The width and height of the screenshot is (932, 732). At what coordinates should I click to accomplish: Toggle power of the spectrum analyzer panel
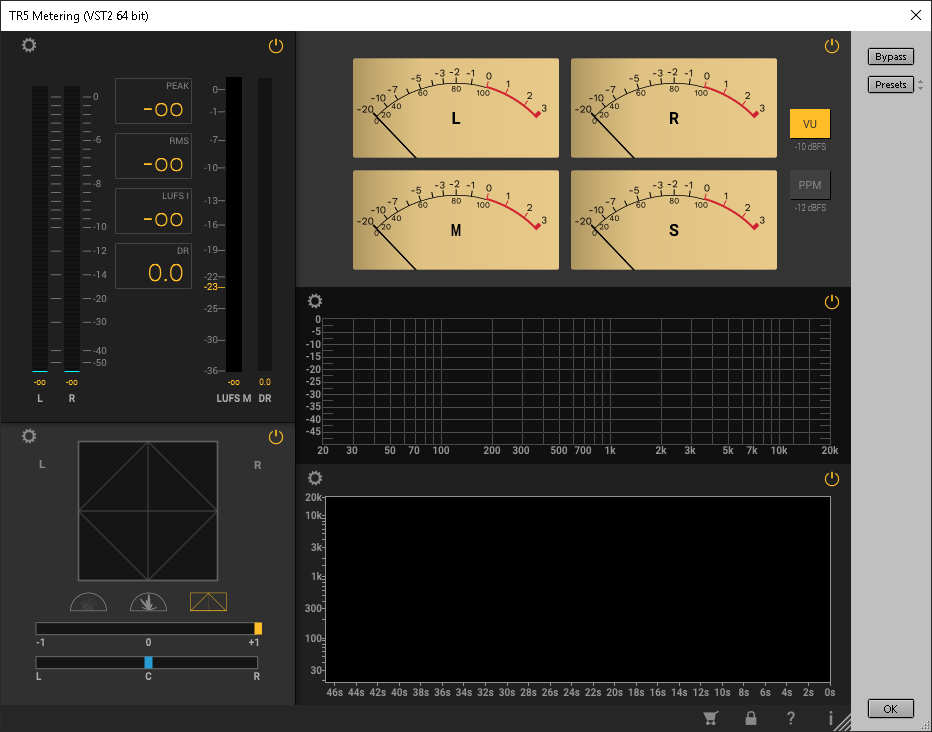[x=831, y=301]
